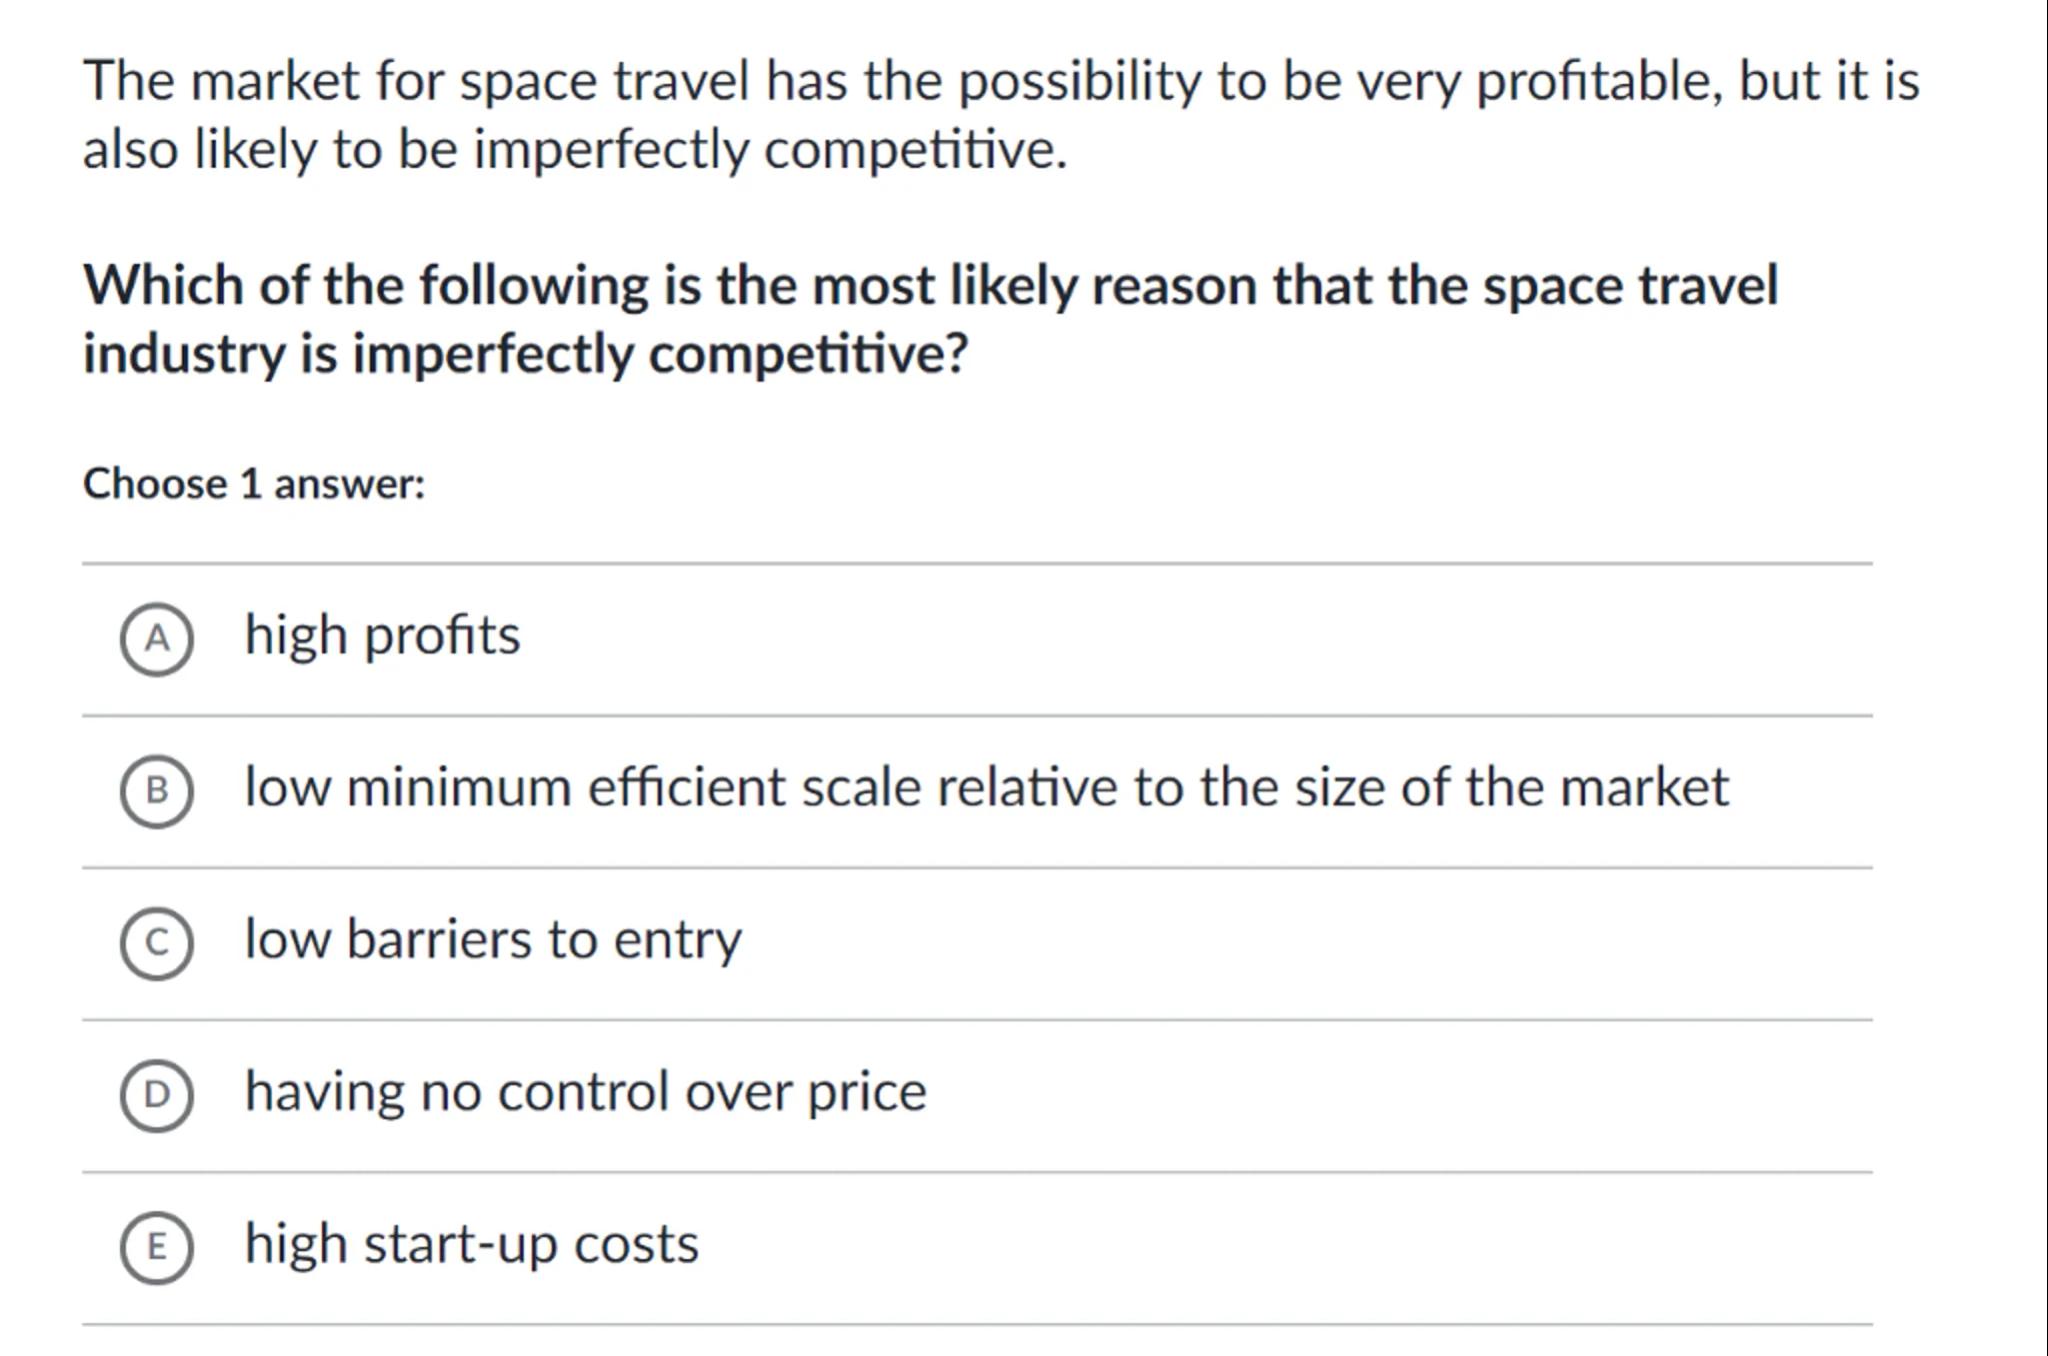Click the word "price" in option D
The image size is (2048, 1356).
[x=866, y=1092]
